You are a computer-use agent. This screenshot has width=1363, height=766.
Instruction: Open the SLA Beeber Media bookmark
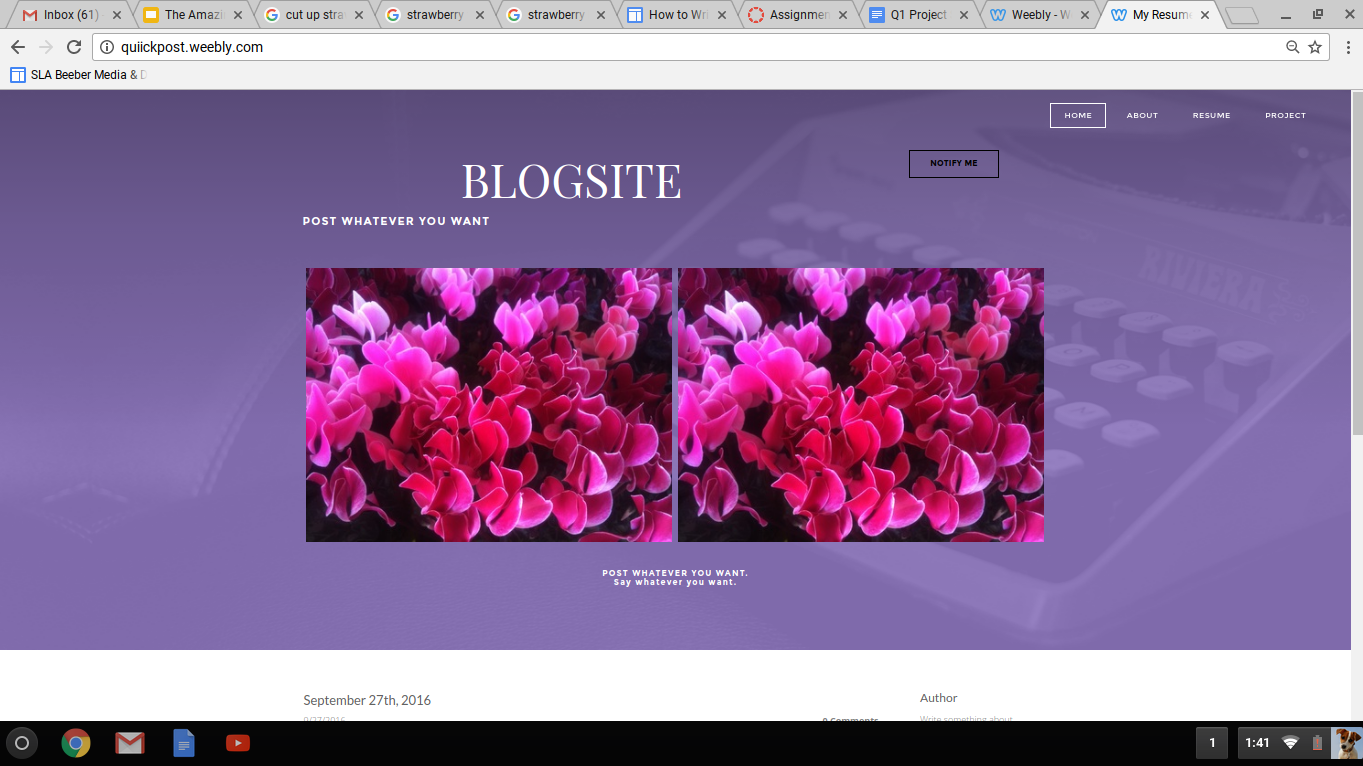(x=78, y=74)
